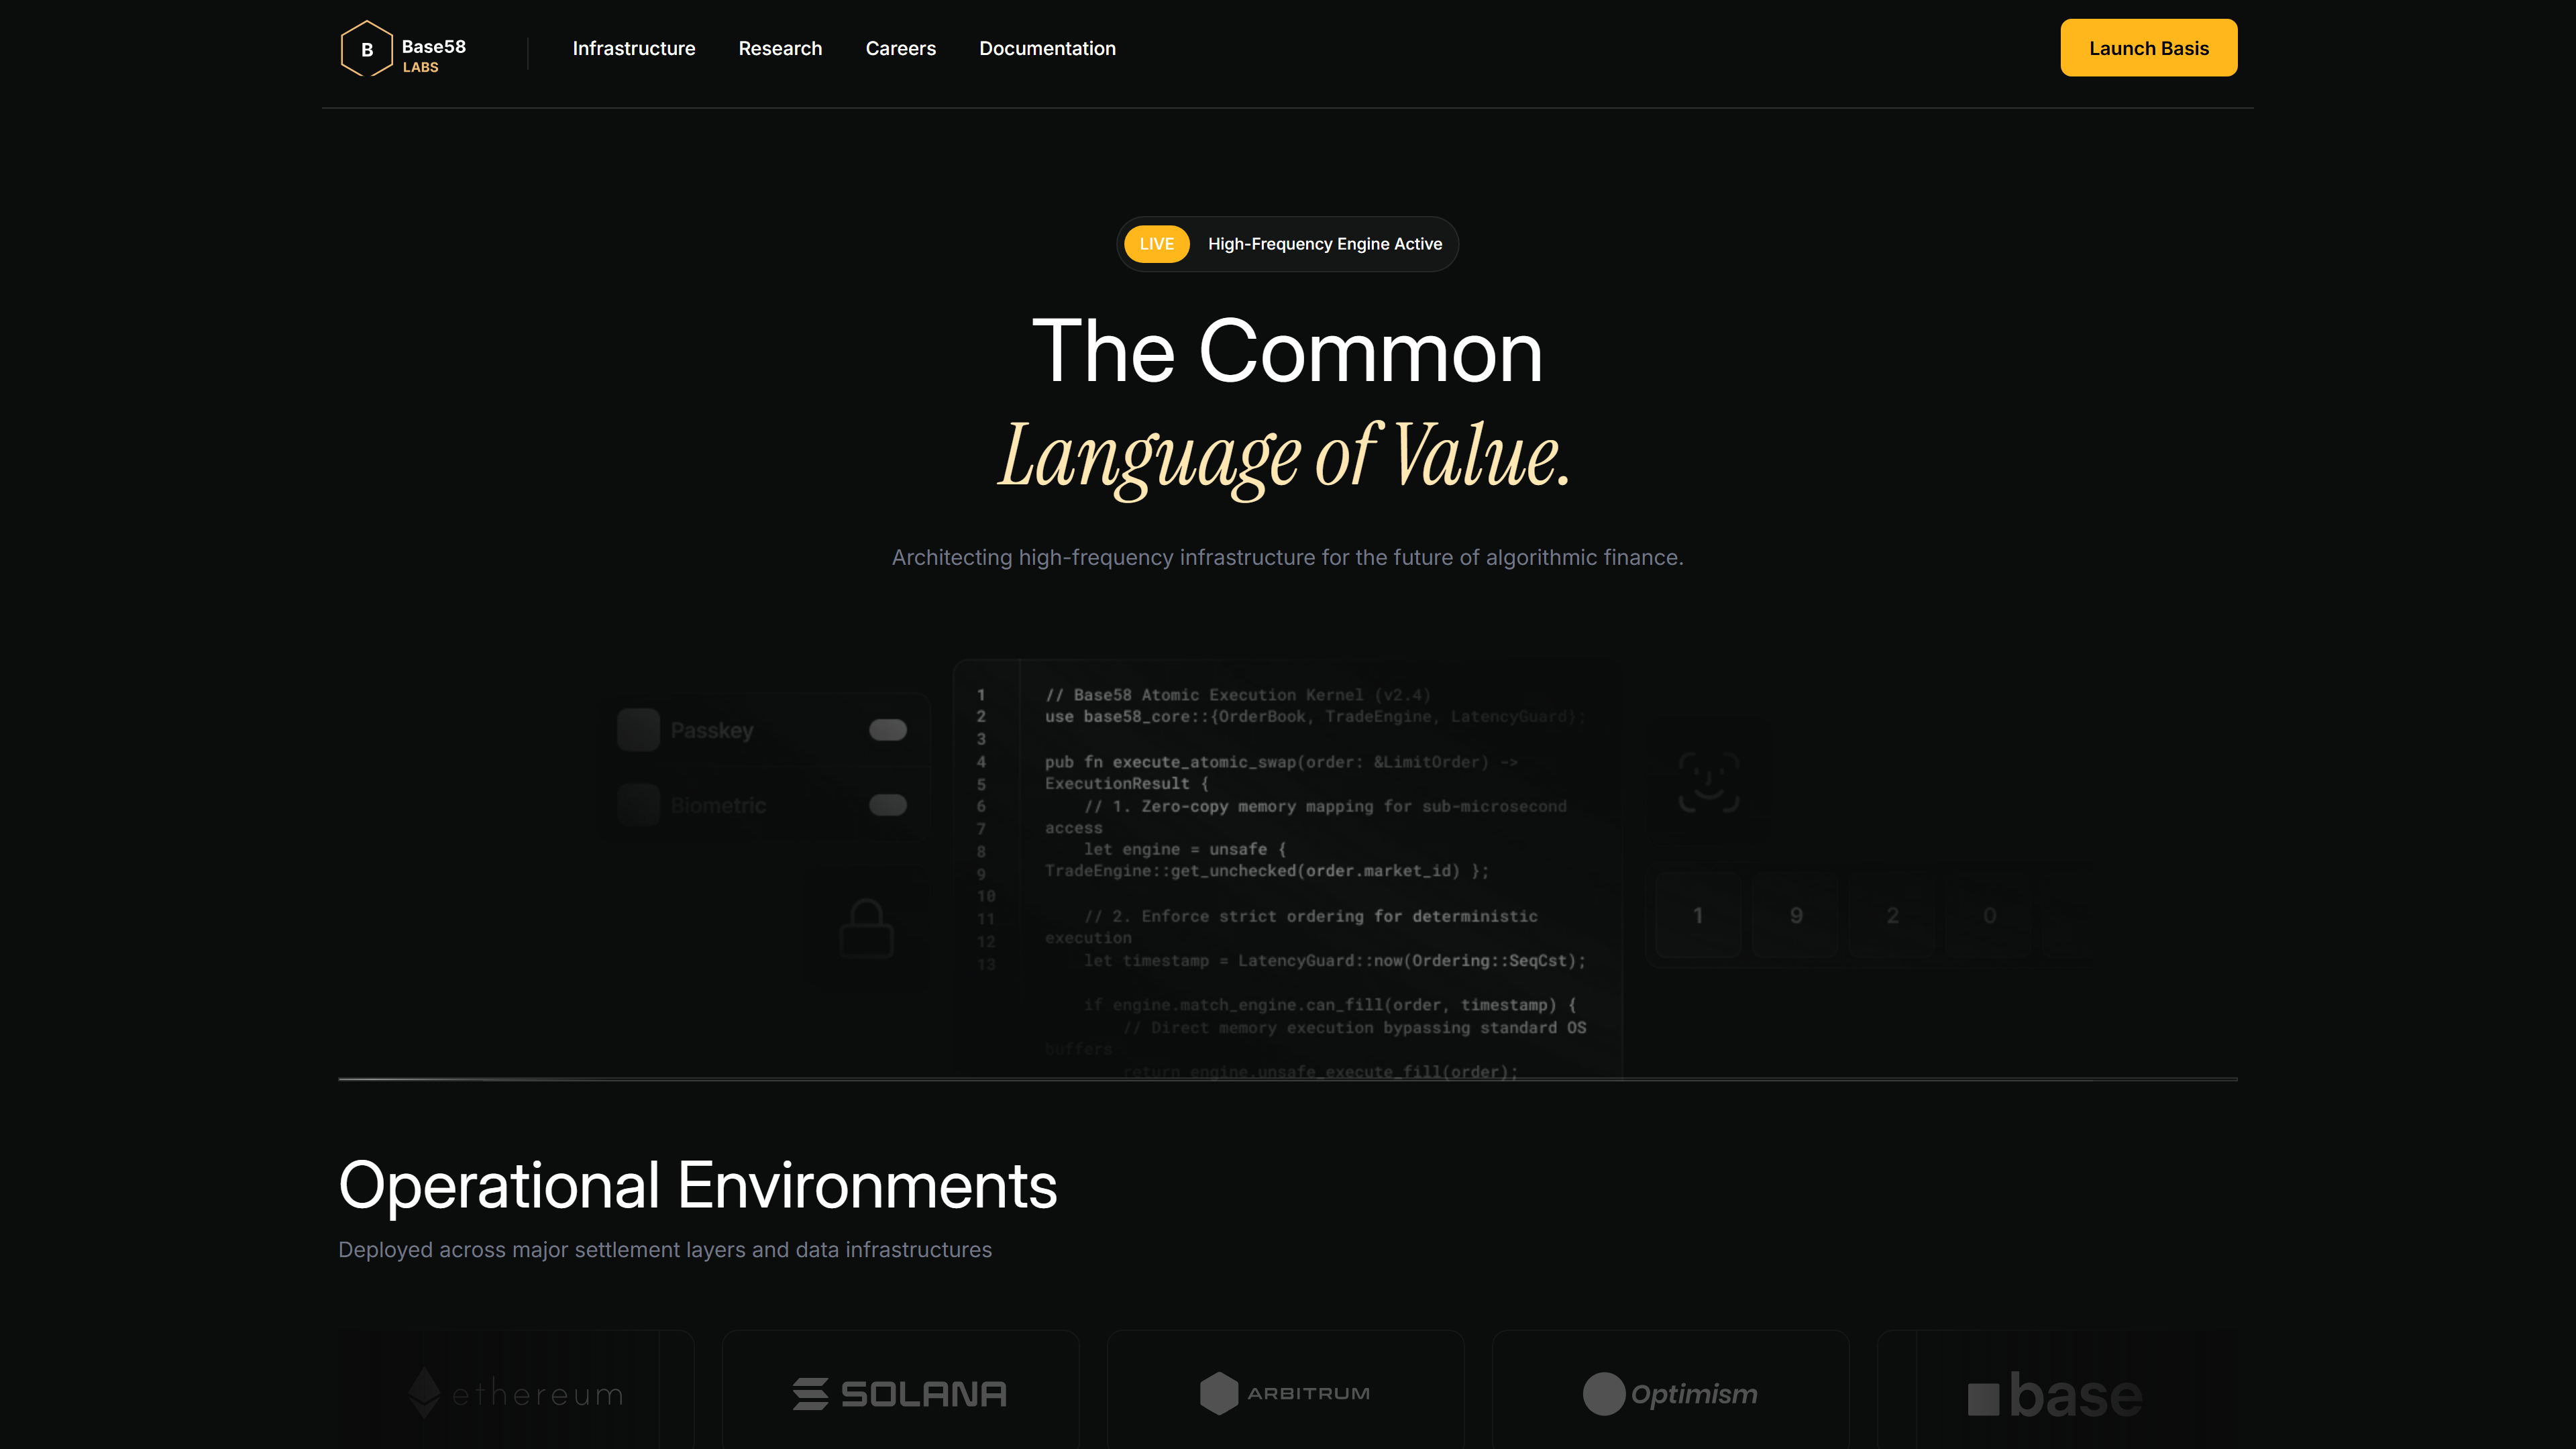
Task: Click the Base square icon
Action: [x=1983, y=1399]
